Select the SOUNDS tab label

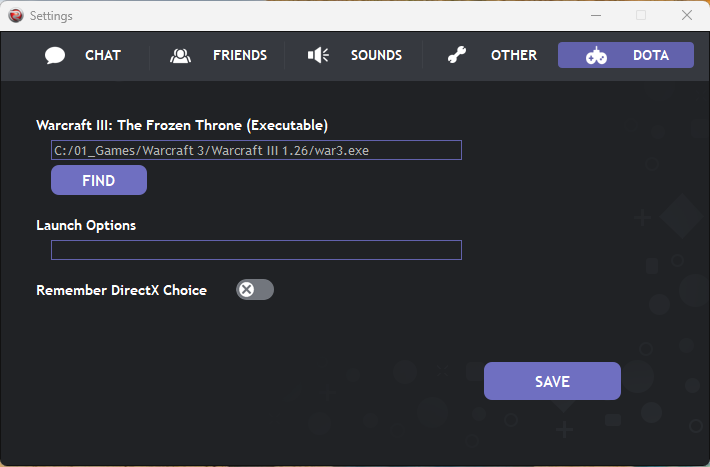coord(376,55)
